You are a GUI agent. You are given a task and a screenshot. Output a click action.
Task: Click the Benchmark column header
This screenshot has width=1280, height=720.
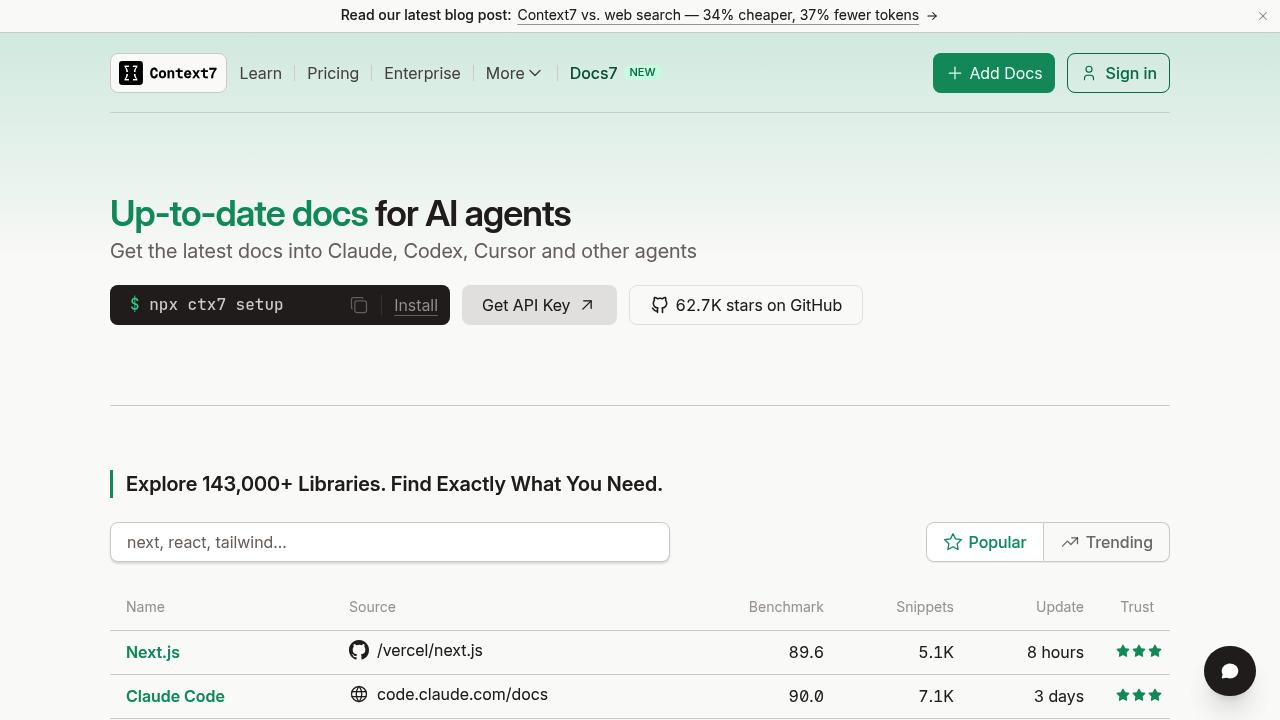tap(786, 607)
